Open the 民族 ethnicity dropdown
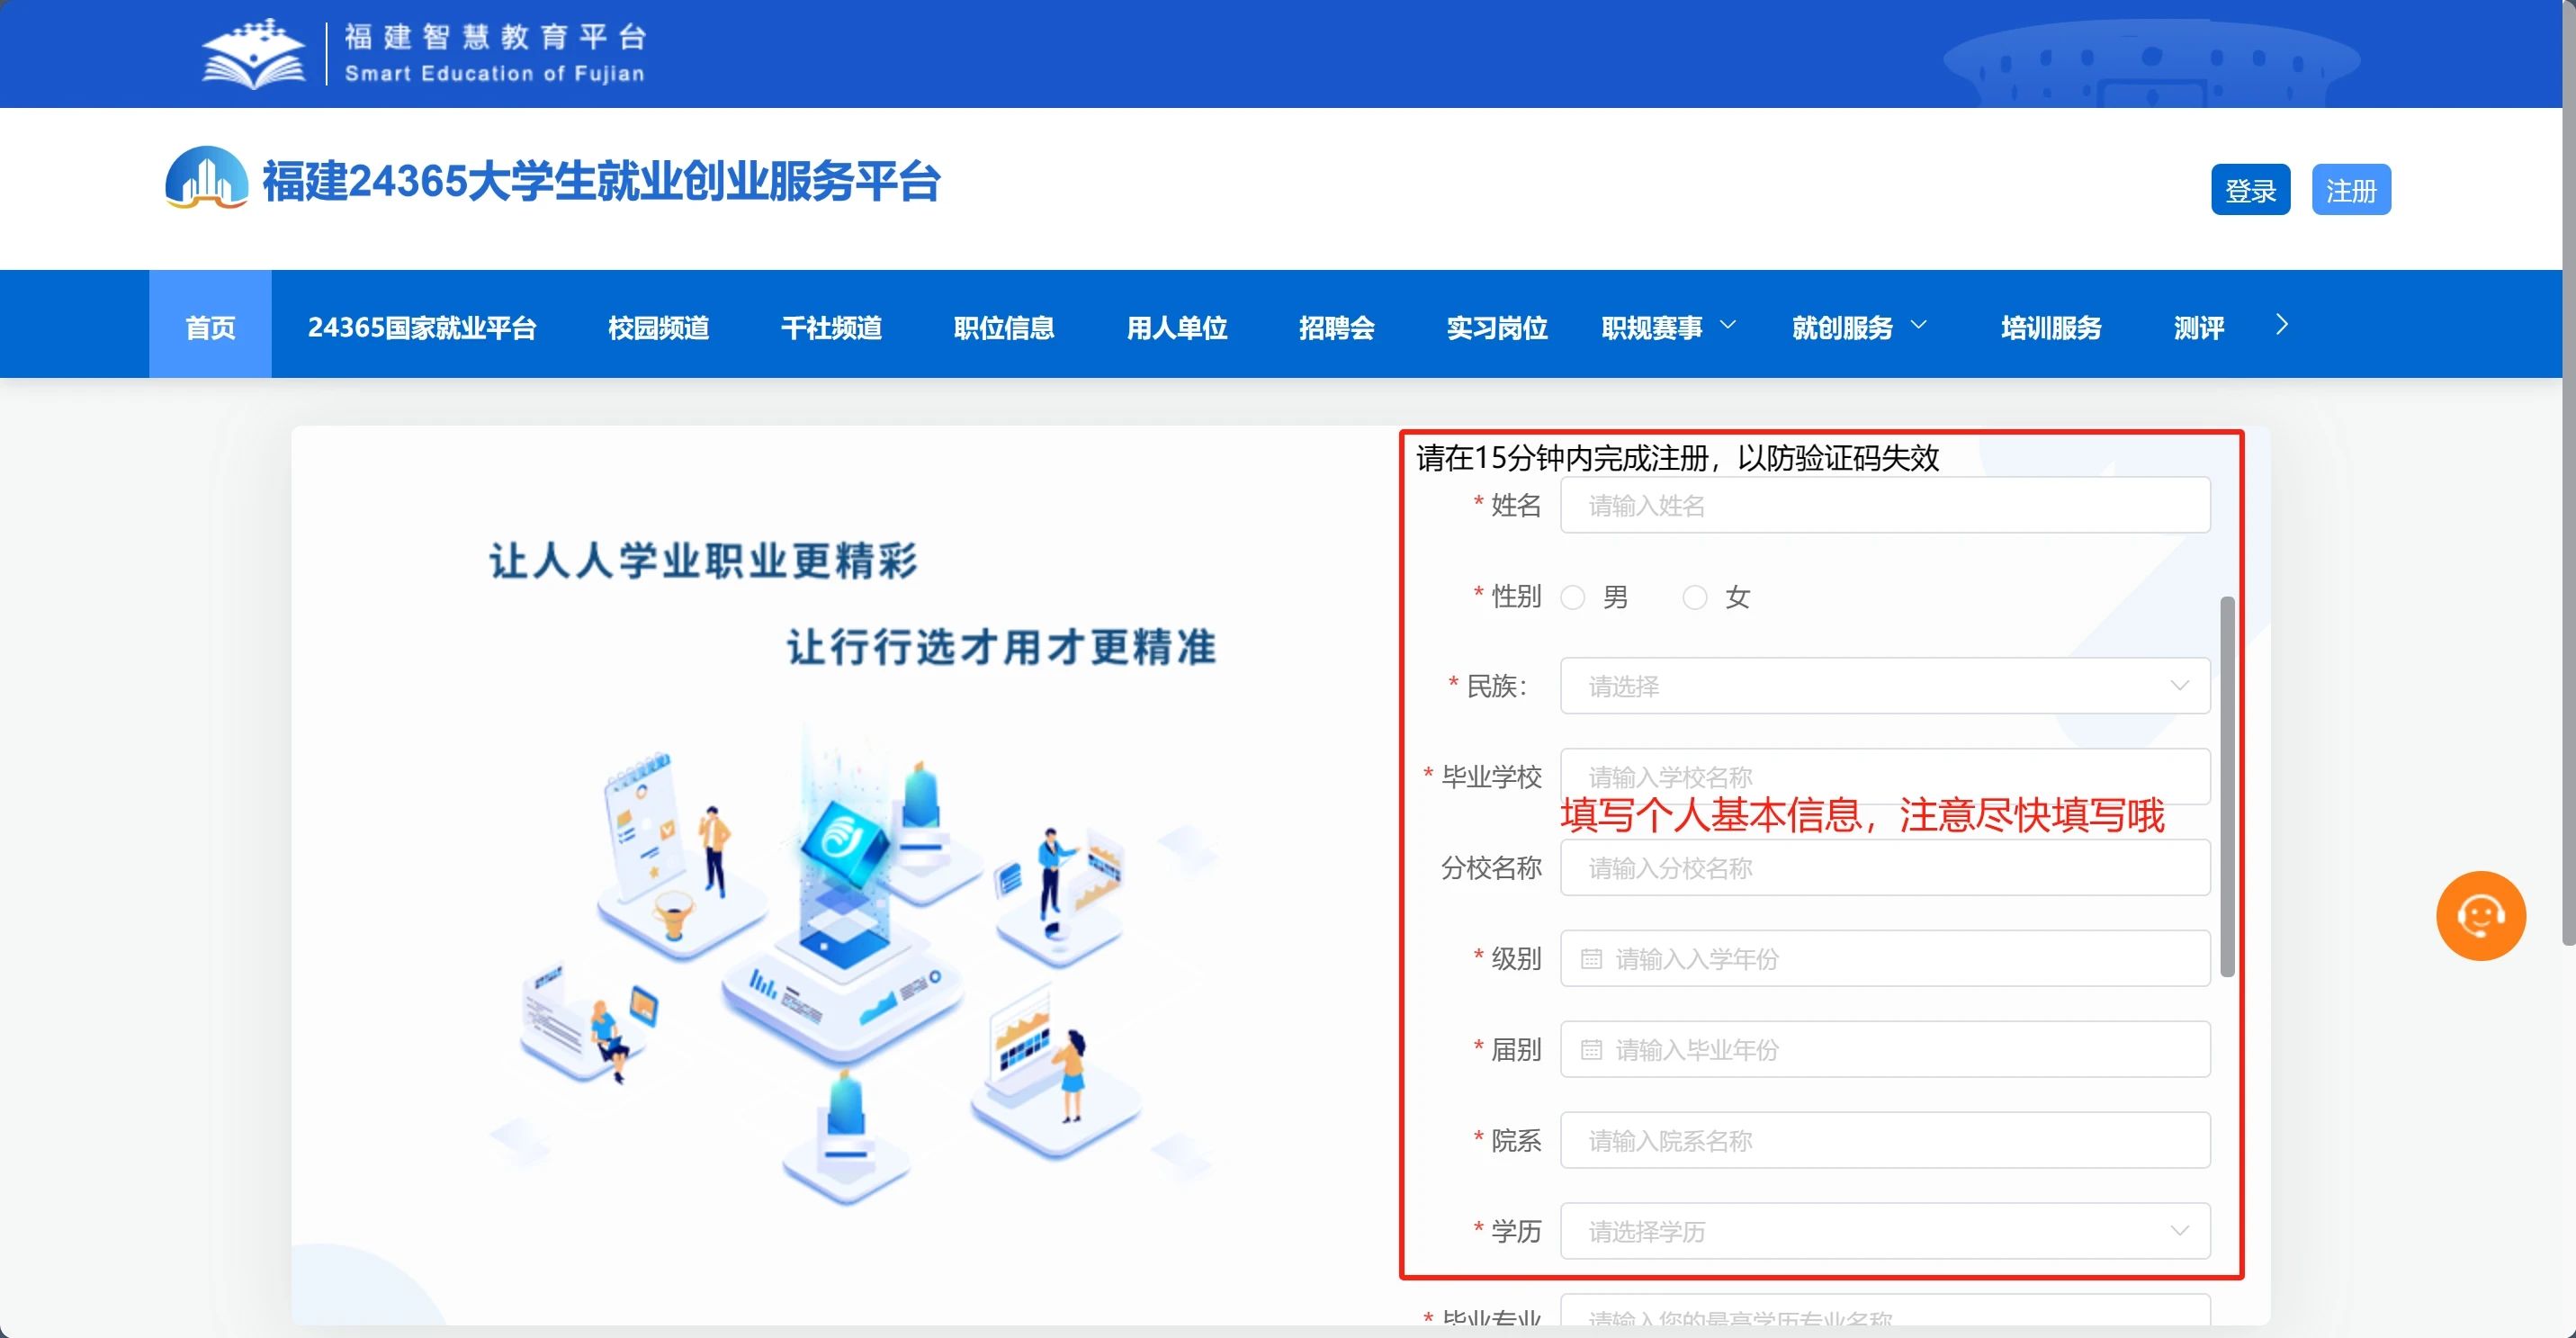The height and width of the screenshot is (1338, 2576). [x=1884, y=686]
